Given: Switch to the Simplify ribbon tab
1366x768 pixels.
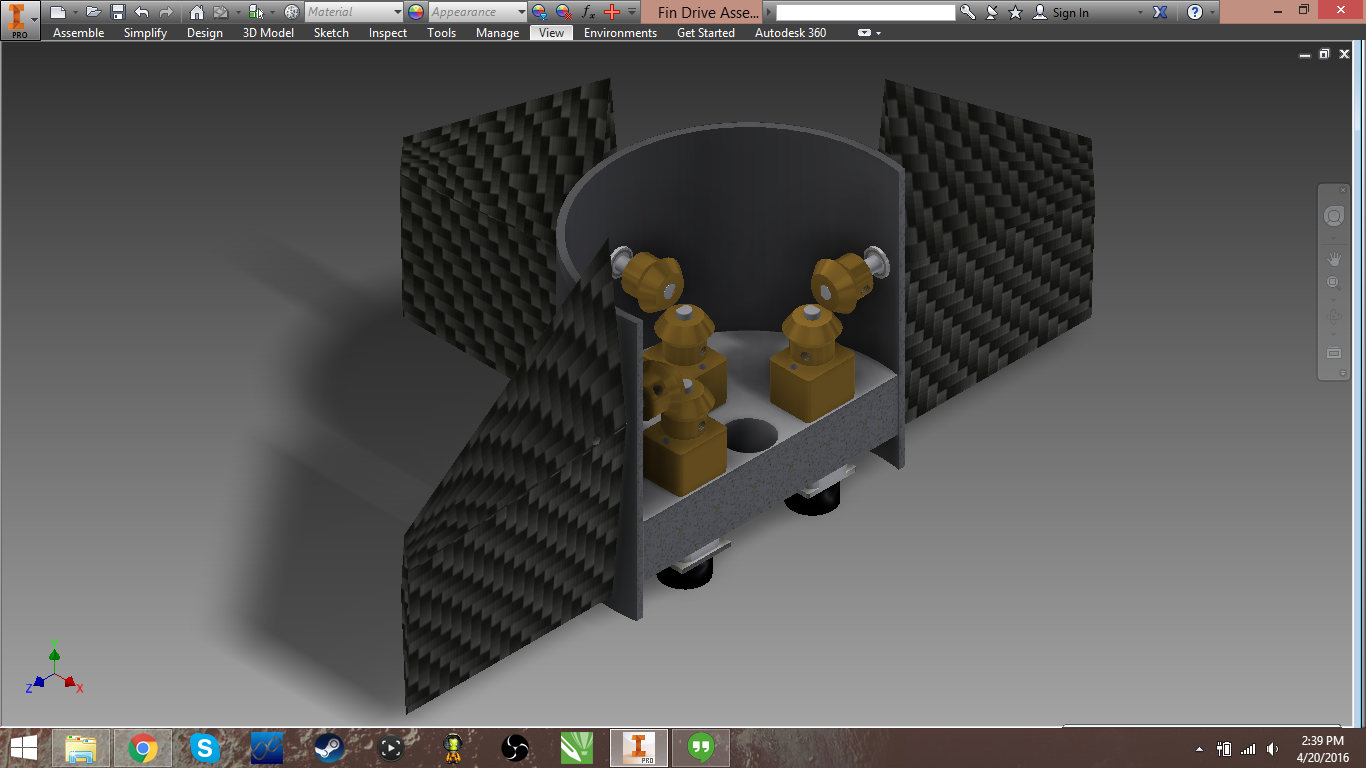Looking at the screenshot, I should pos(145,33).
